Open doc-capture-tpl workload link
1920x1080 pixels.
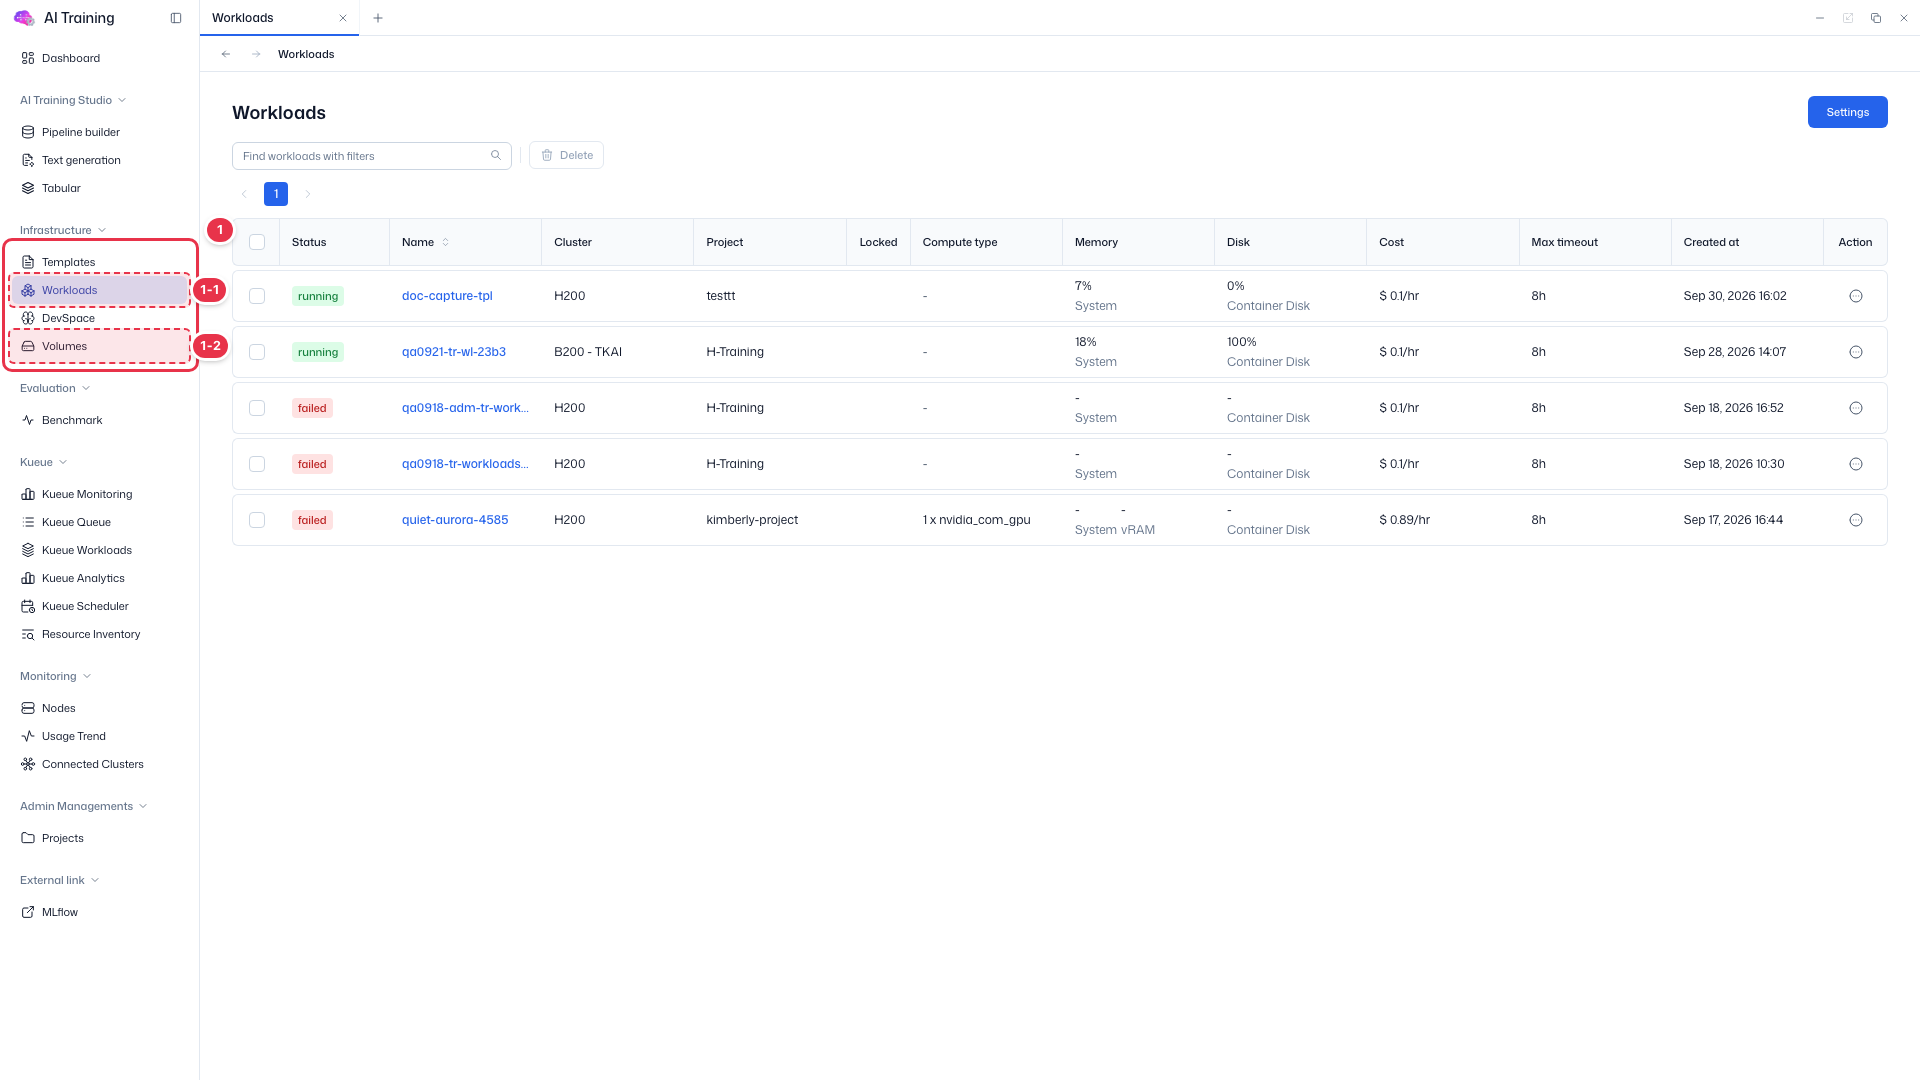point(447,296)
